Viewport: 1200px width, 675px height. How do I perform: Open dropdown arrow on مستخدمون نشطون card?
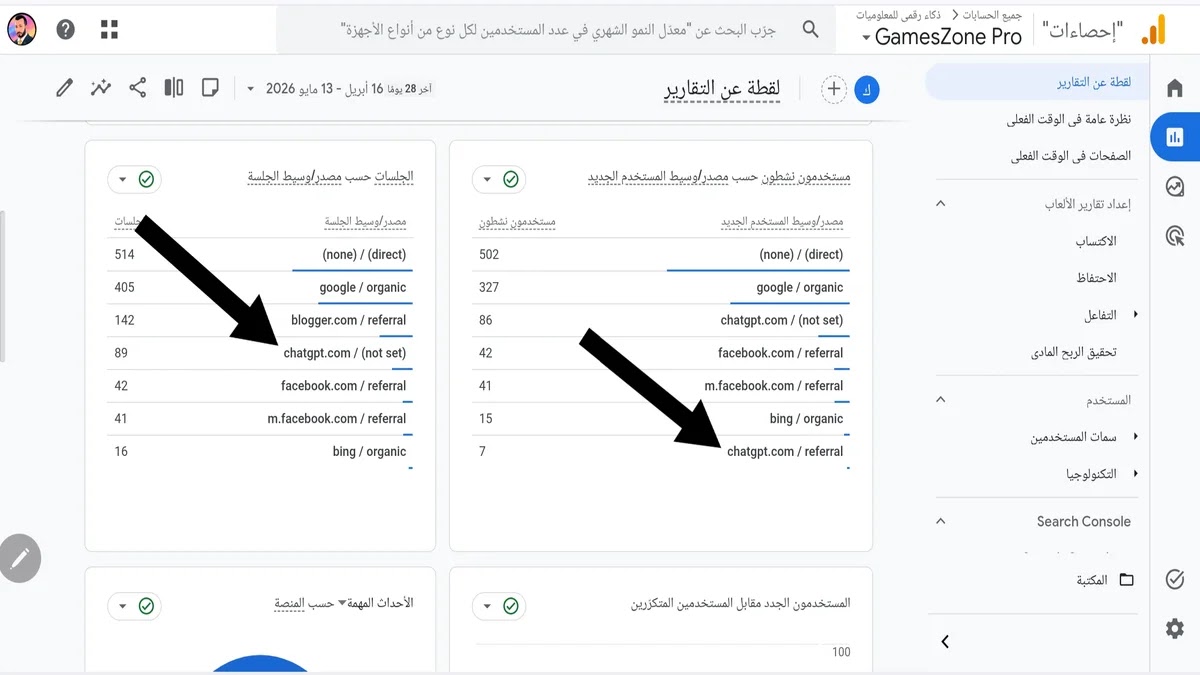488,180
